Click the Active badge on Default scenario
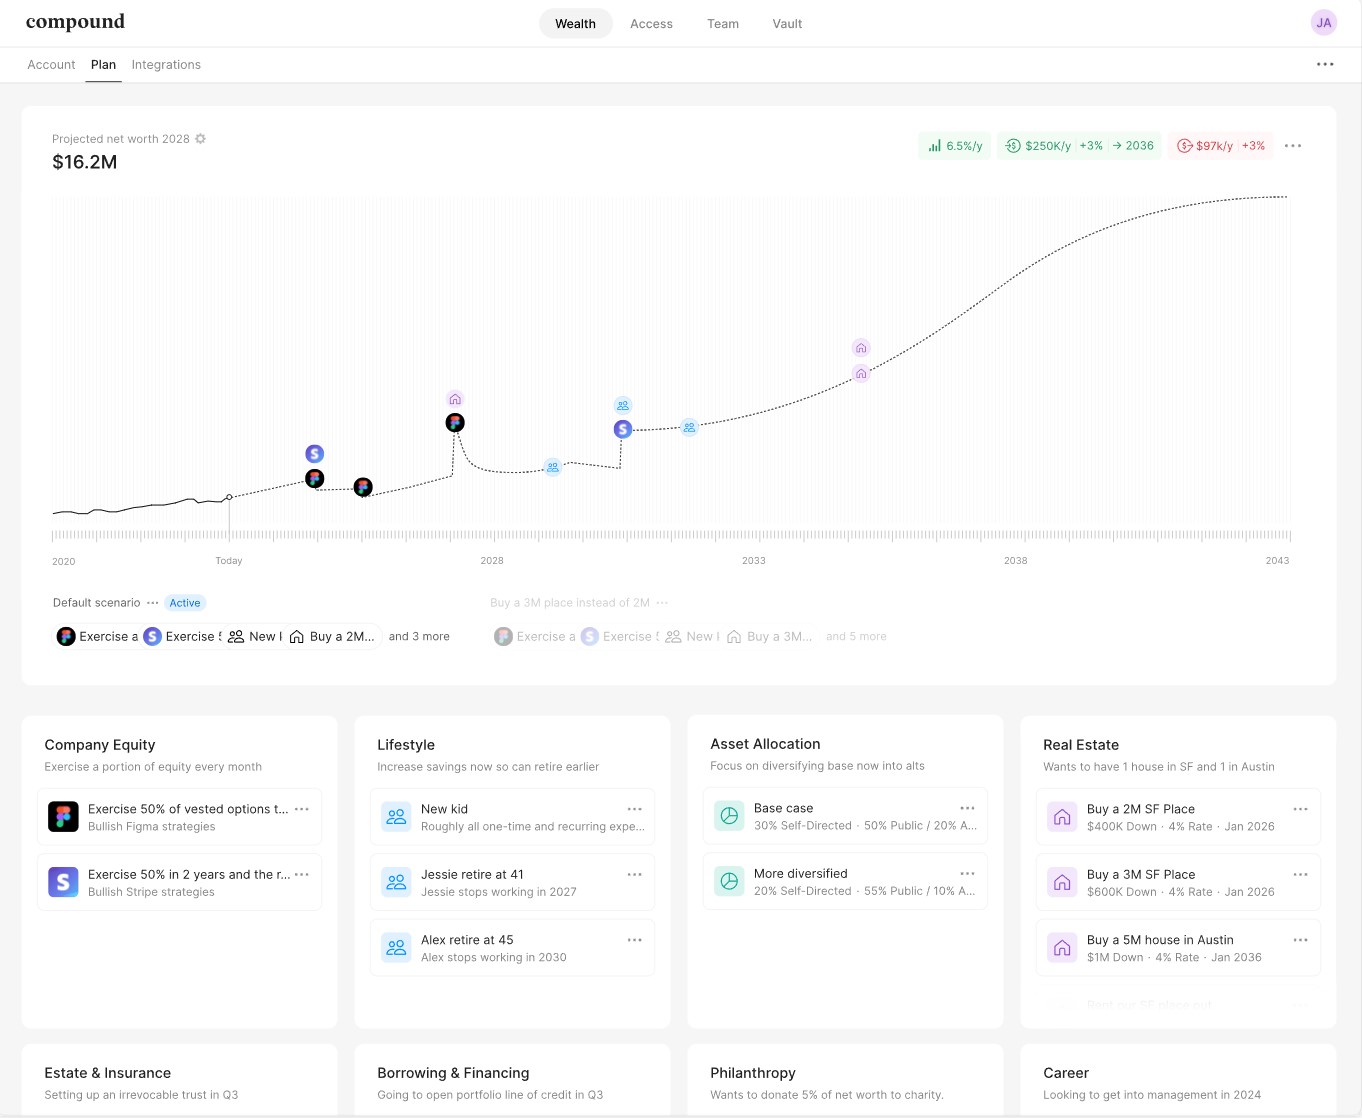The height and width of the screenshot is (1118, 1362). [185, 603]
